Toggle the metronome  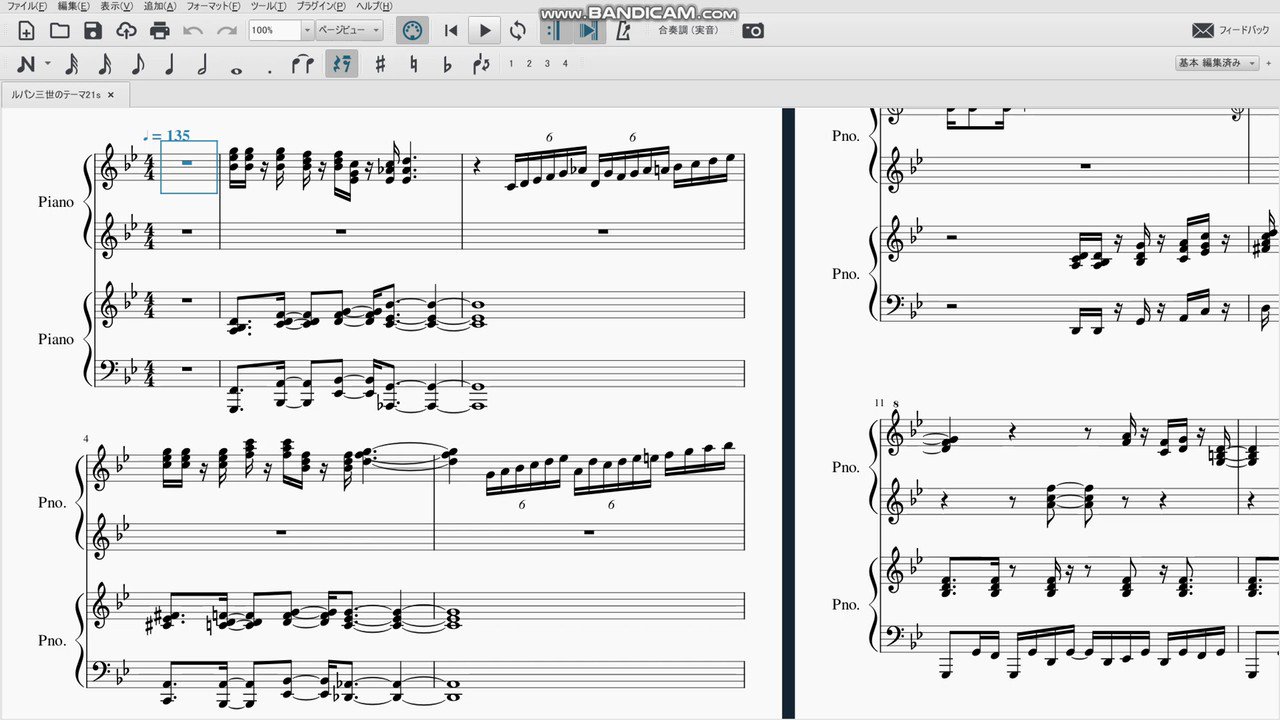[624, 30]
